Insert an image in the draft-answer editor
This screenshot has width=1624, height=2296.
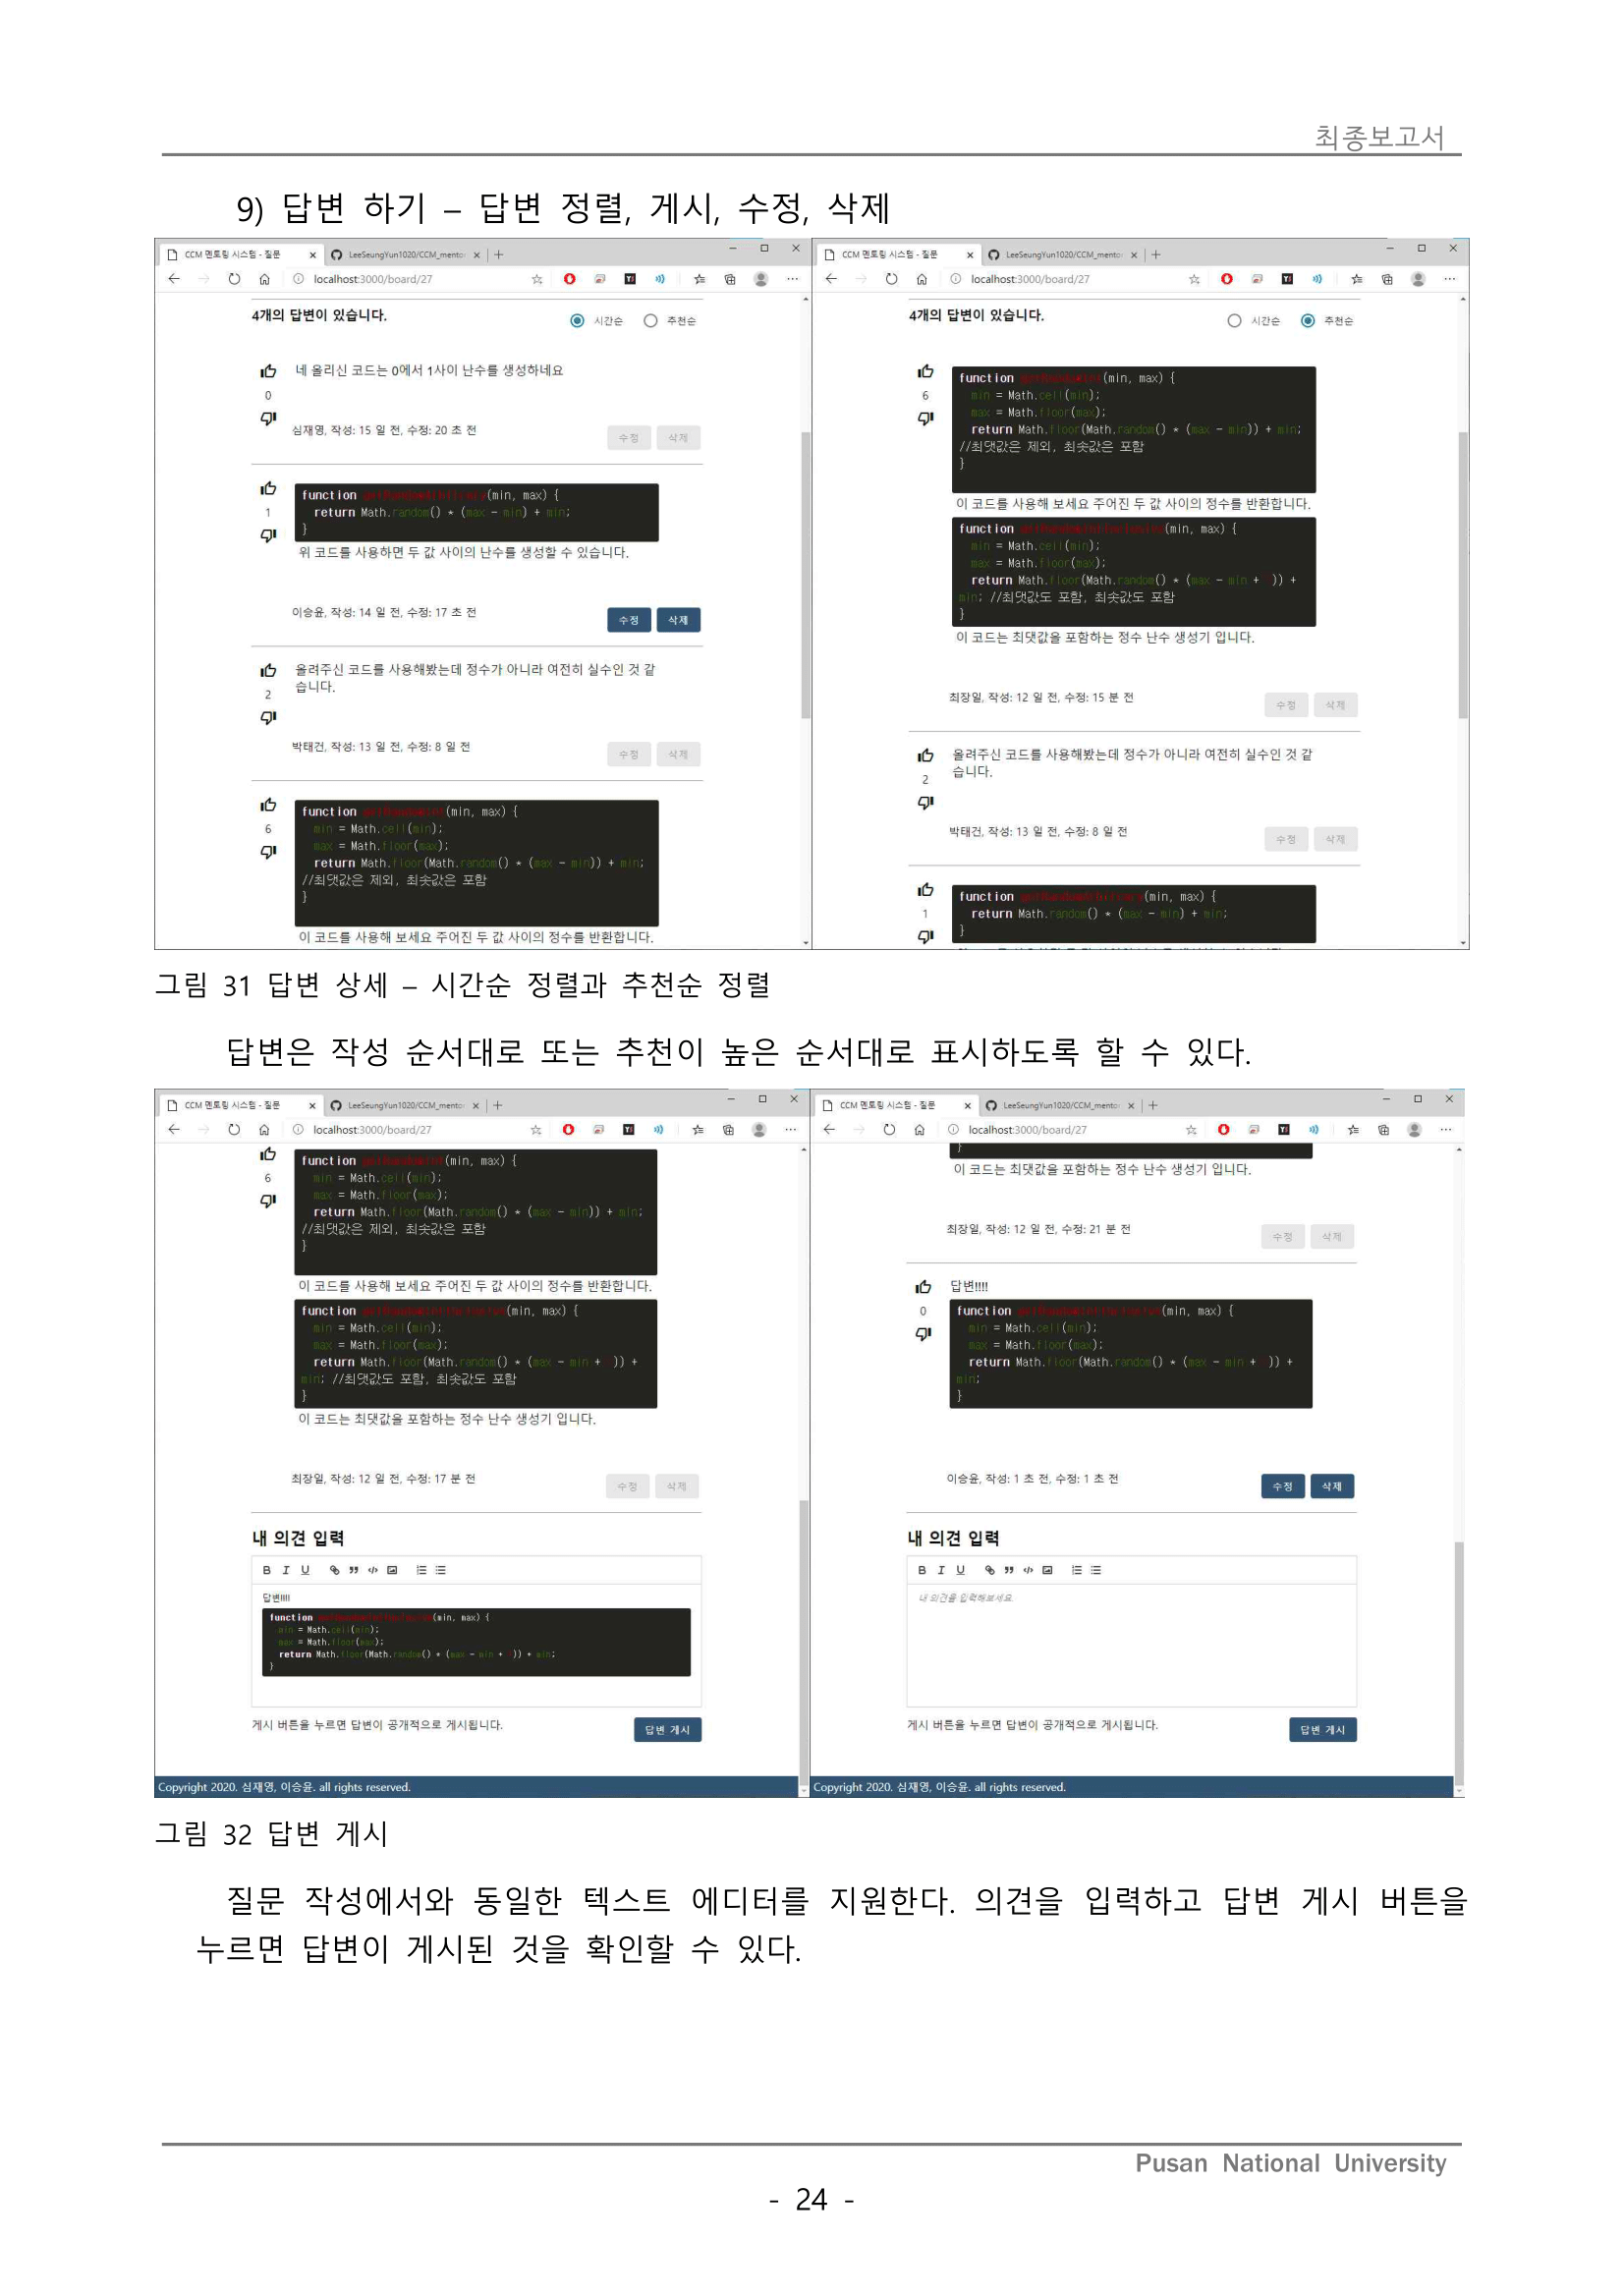(392, 1570)
